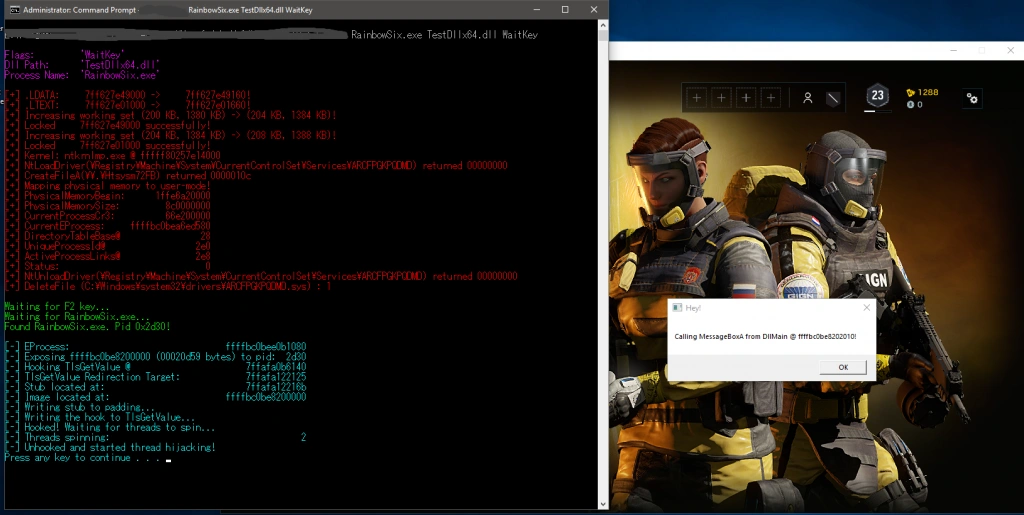The image size is (1024, 515).
Task: Open the Command Prompt system menu icon
Action: [10, 9]
